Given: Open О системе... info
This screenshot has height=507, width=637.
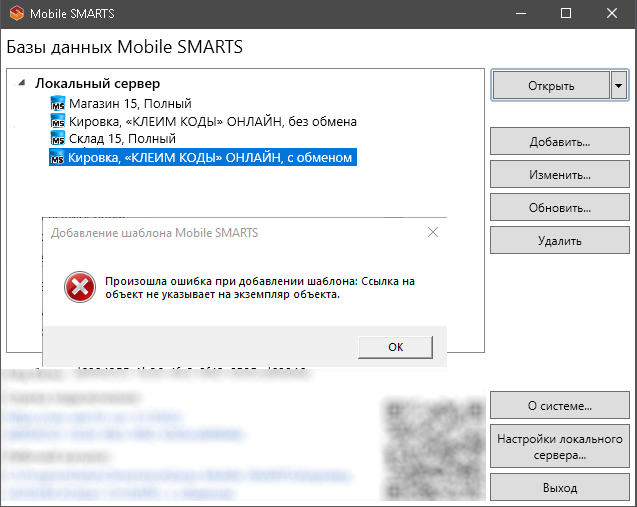Looking at the screenshot, I should pyautogui.click(x=560, y=405).
